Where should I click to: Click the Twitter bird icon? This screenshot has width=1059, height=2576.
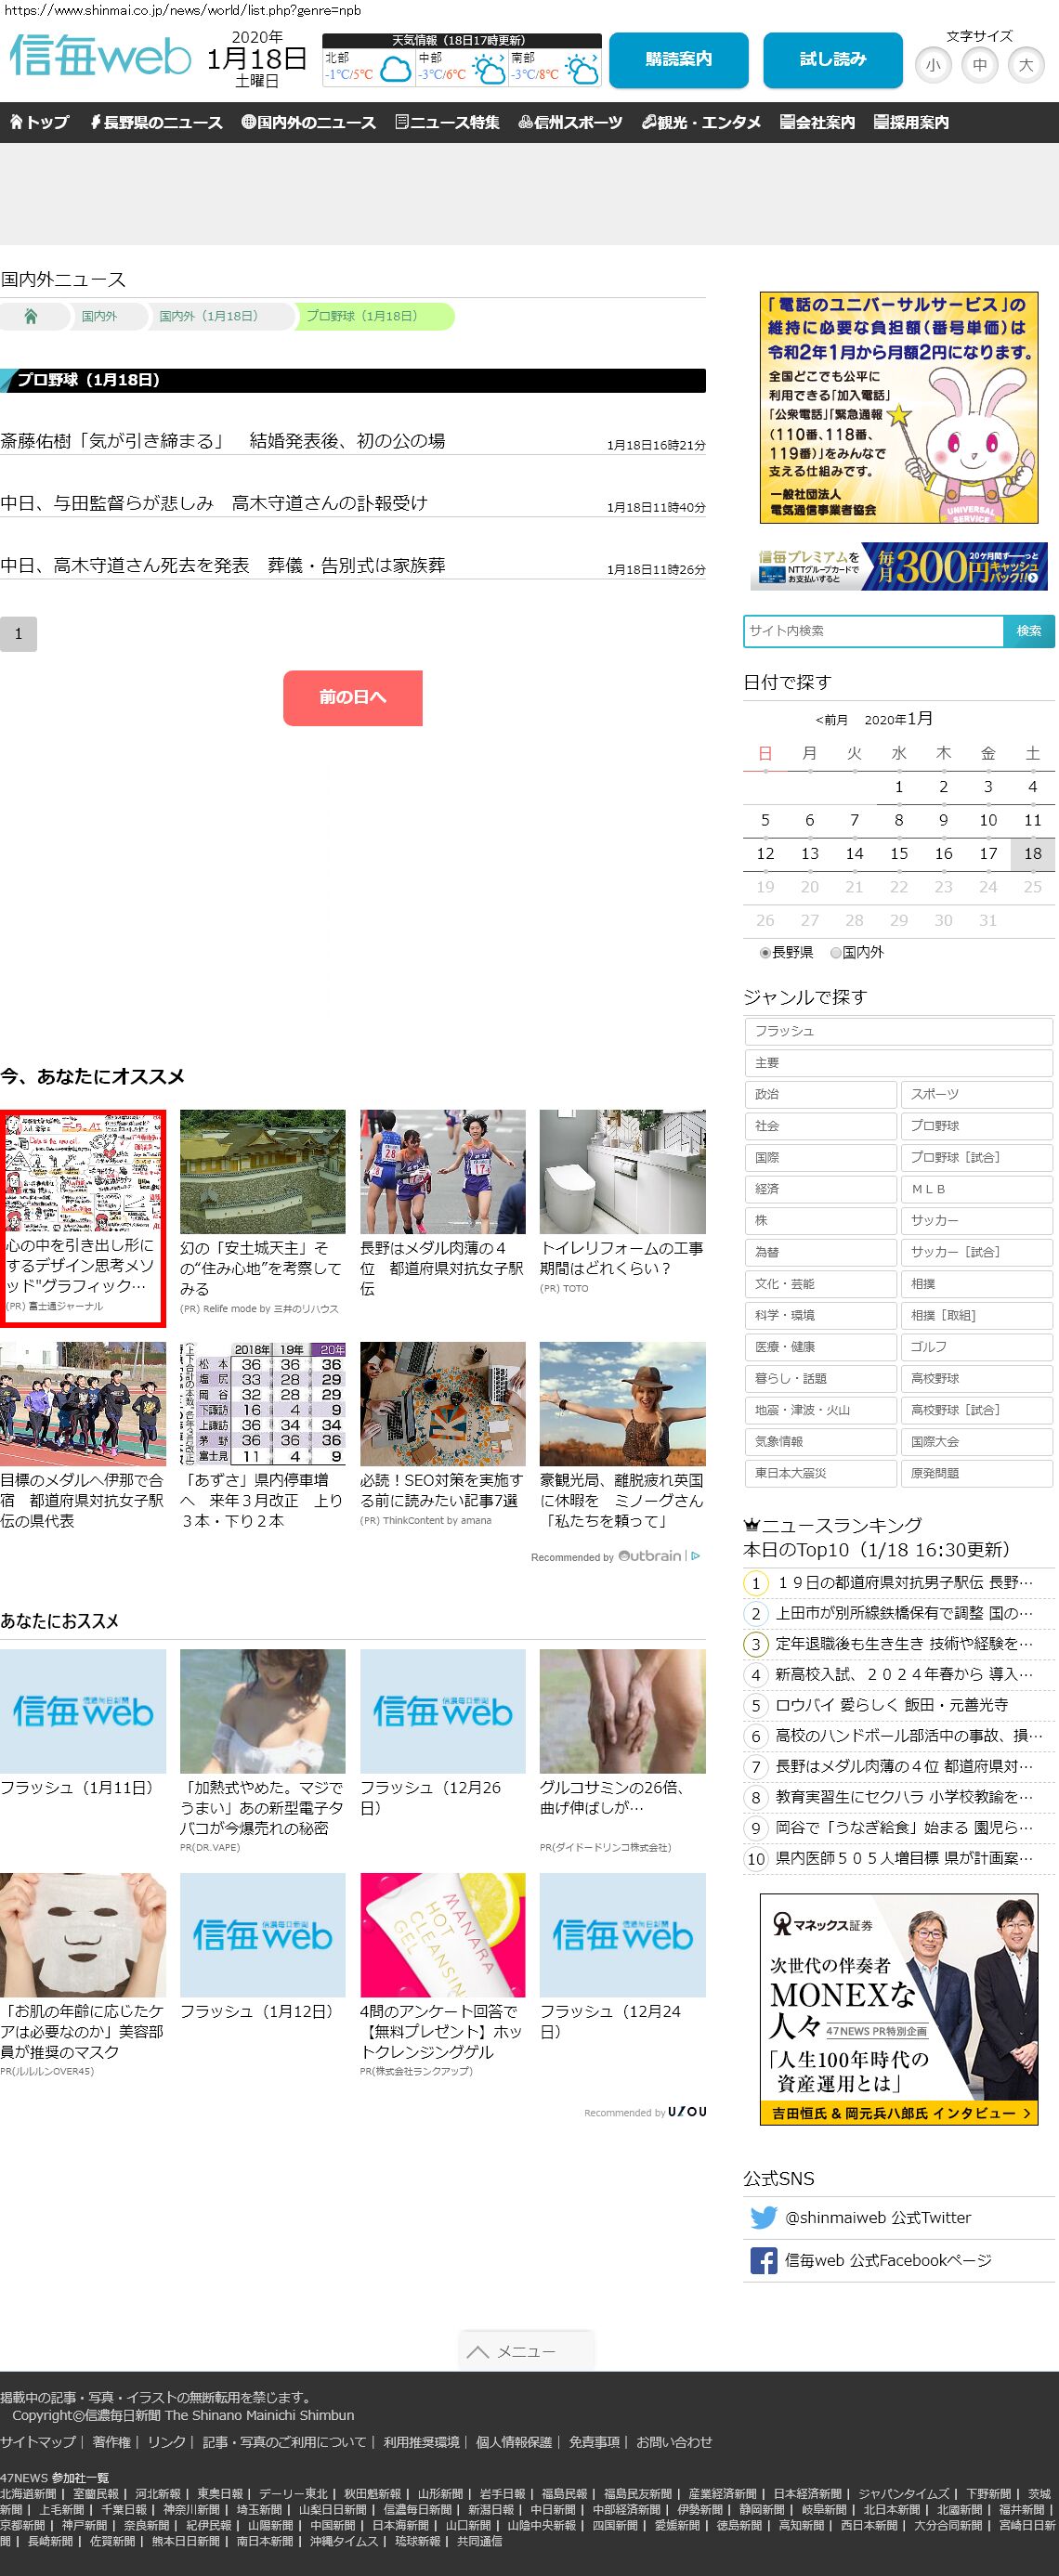pyautogui.click(x=763, y=2217)
